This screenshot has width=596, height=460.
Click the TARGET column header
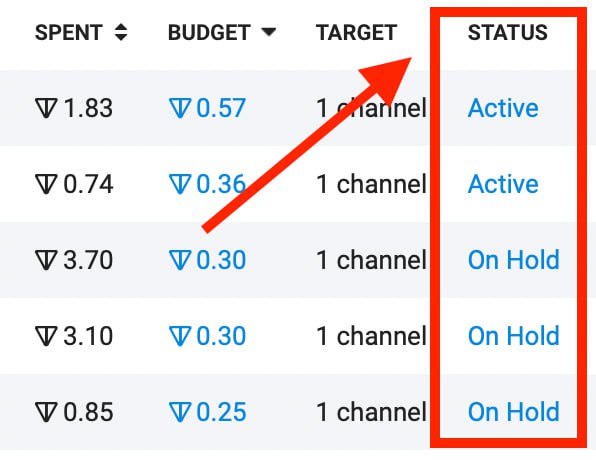pos(357,32)
